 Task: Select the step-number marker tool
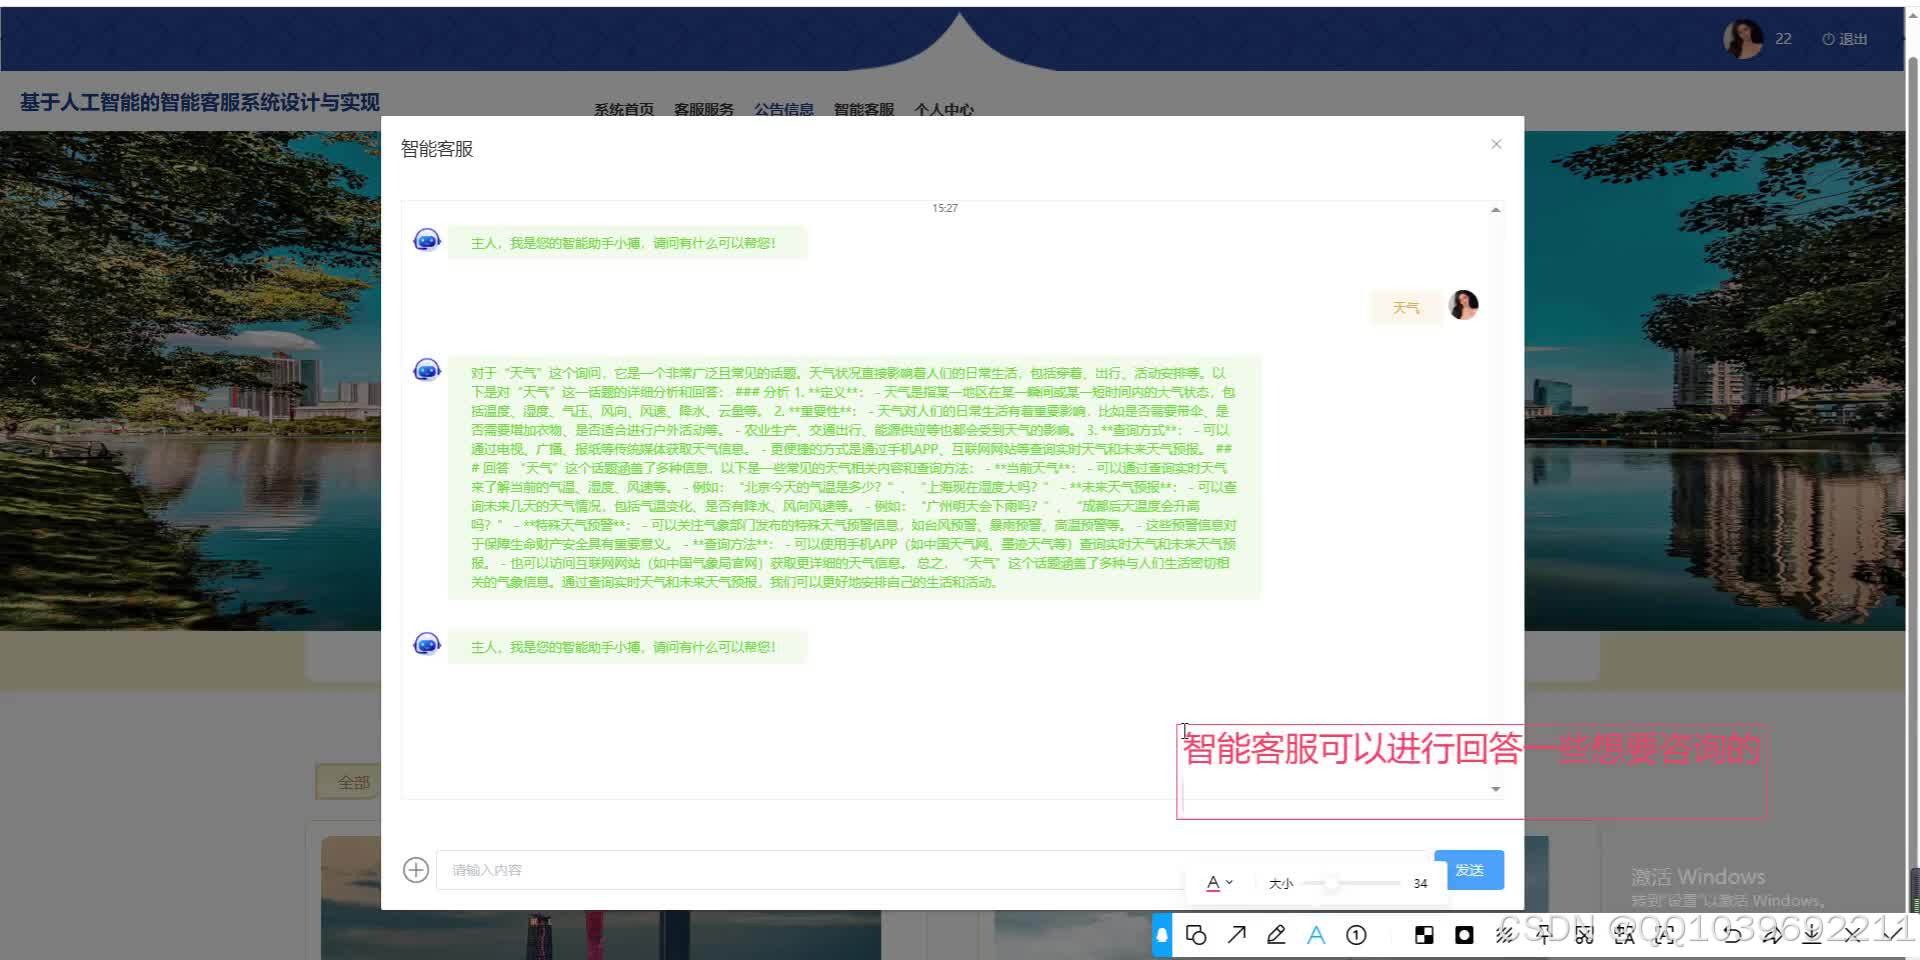pyautogui.click(x=1356, y=935)
